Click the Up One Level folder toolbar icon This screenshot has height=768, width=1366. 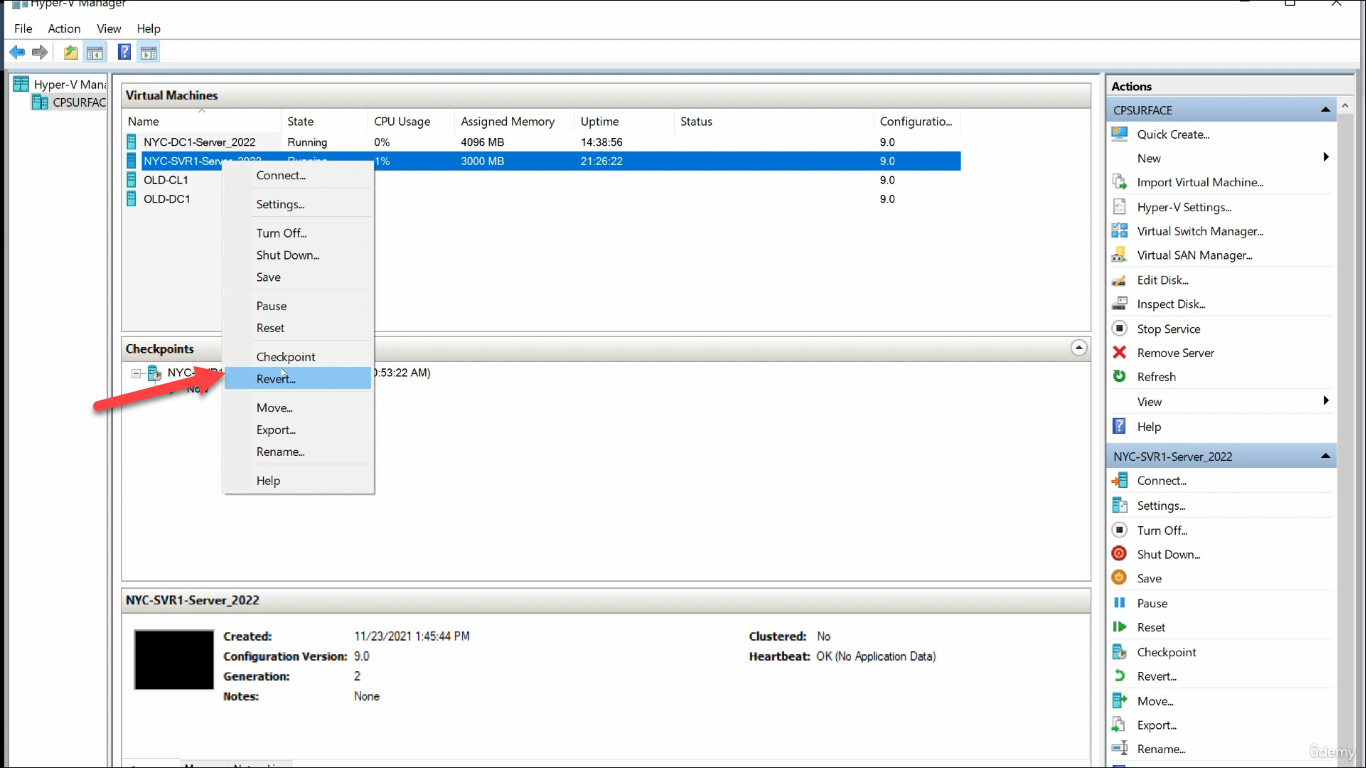[x=71, y=53]
